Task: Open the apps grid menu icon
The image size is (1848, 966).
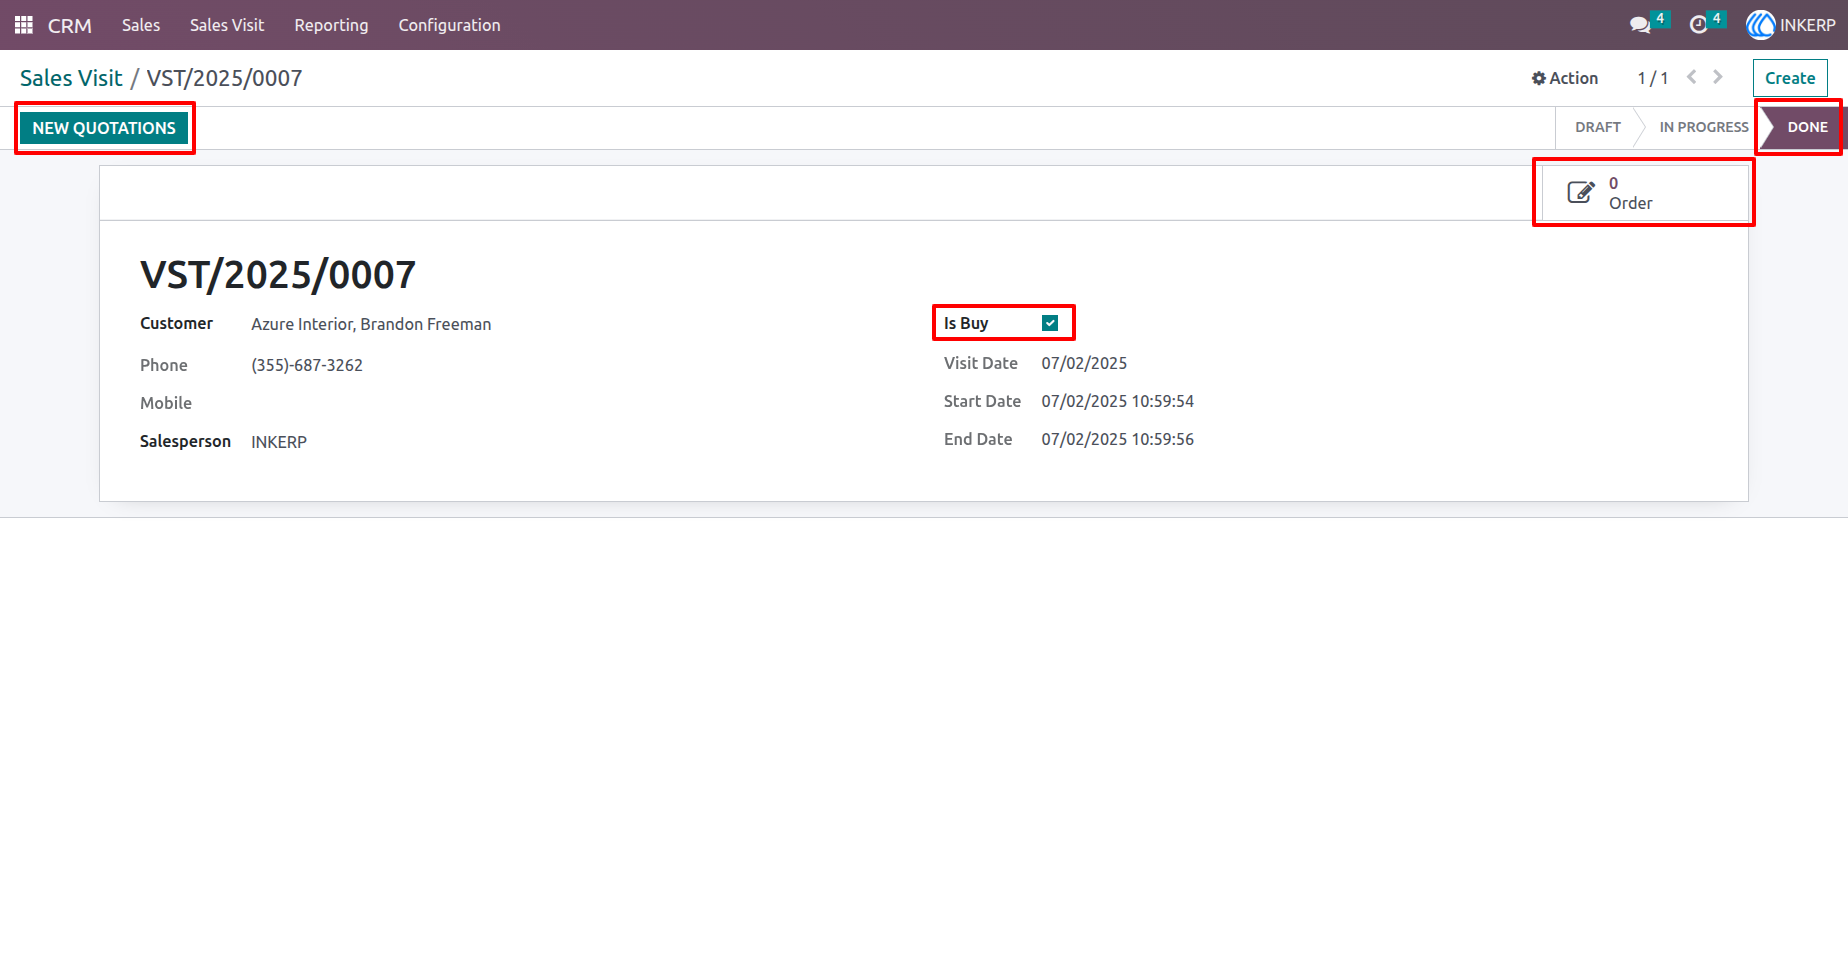Action: pos(24,25)
